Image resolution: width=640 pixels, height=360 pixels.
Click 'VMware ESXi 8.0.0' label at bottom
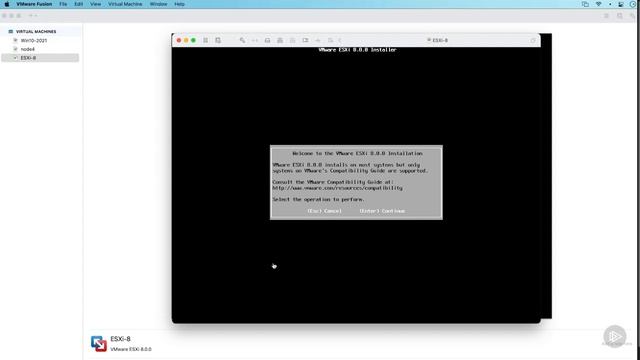coord(131,349)
